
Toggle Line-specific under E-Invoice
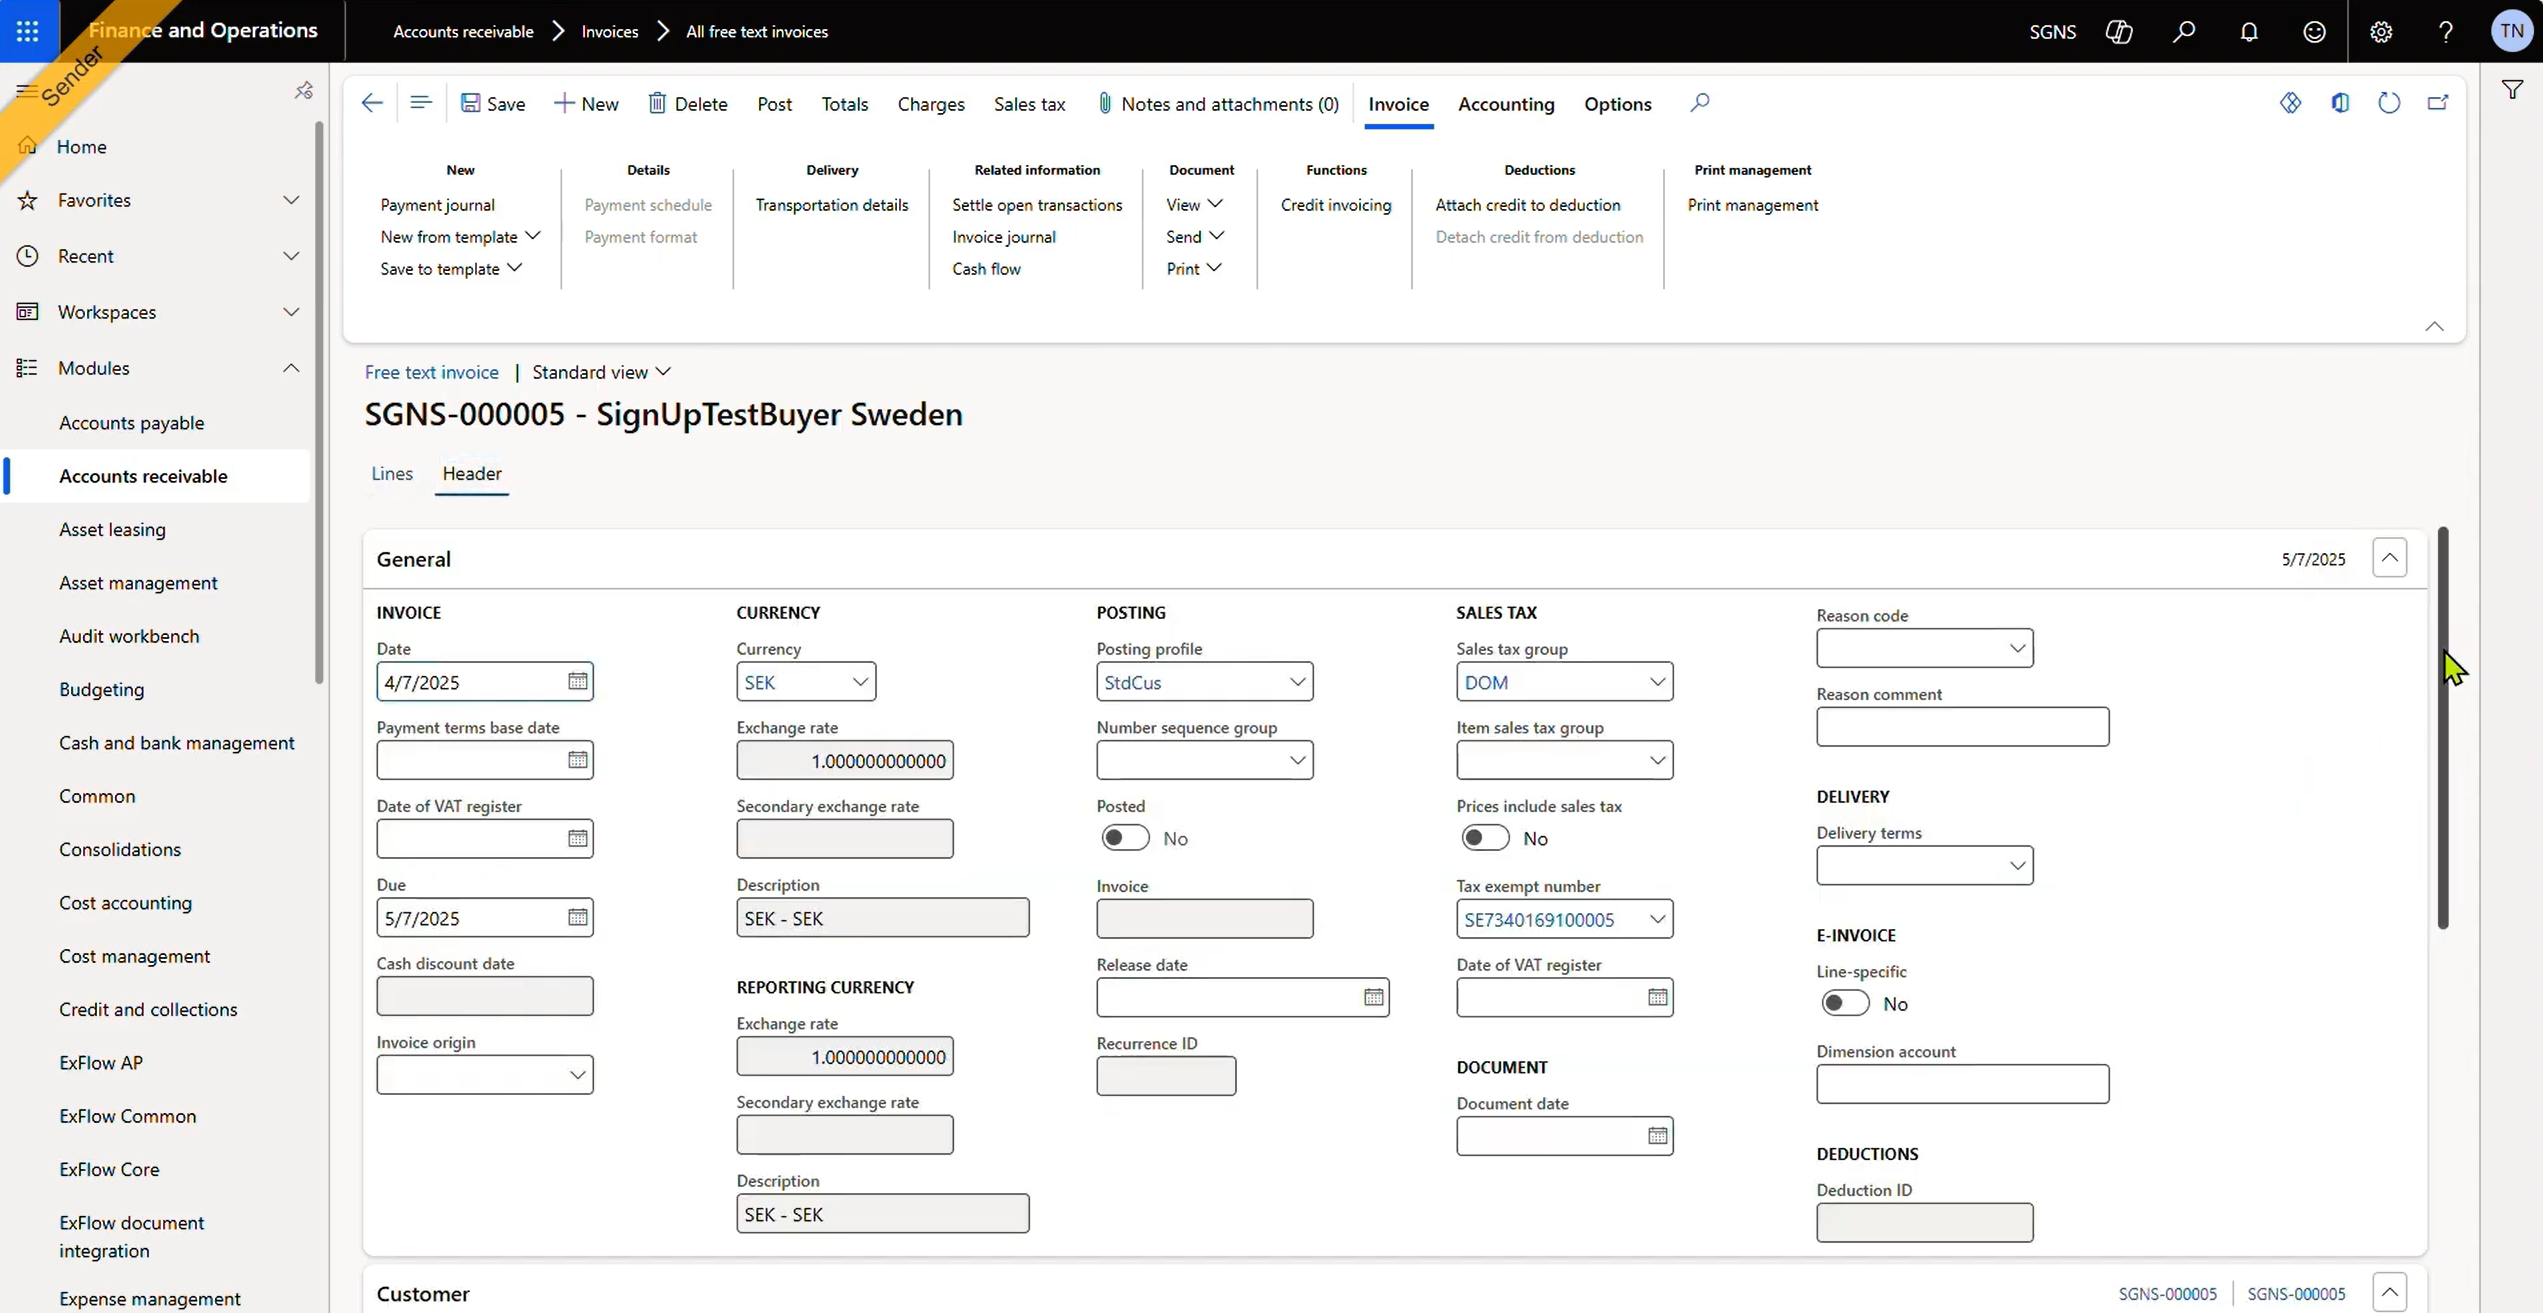[1844, 1003]
